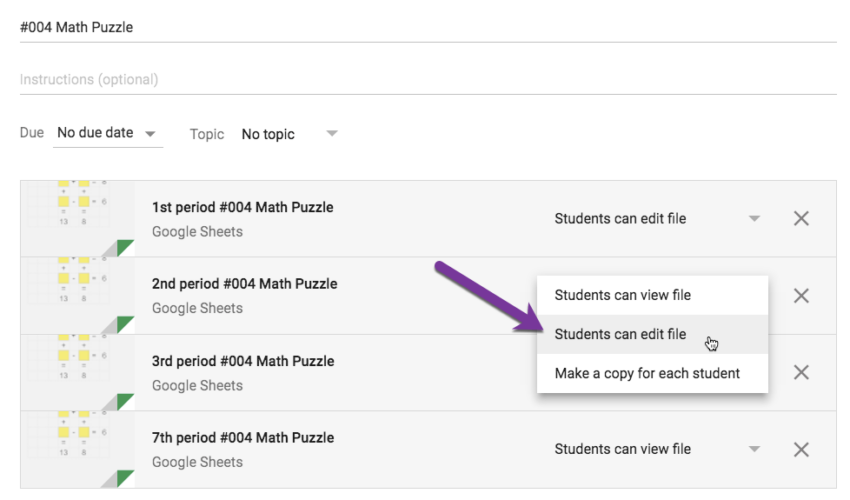Open 2nd period file thumbnail
Viewport: 850px width, 500px height.
(x=78, y=296)
